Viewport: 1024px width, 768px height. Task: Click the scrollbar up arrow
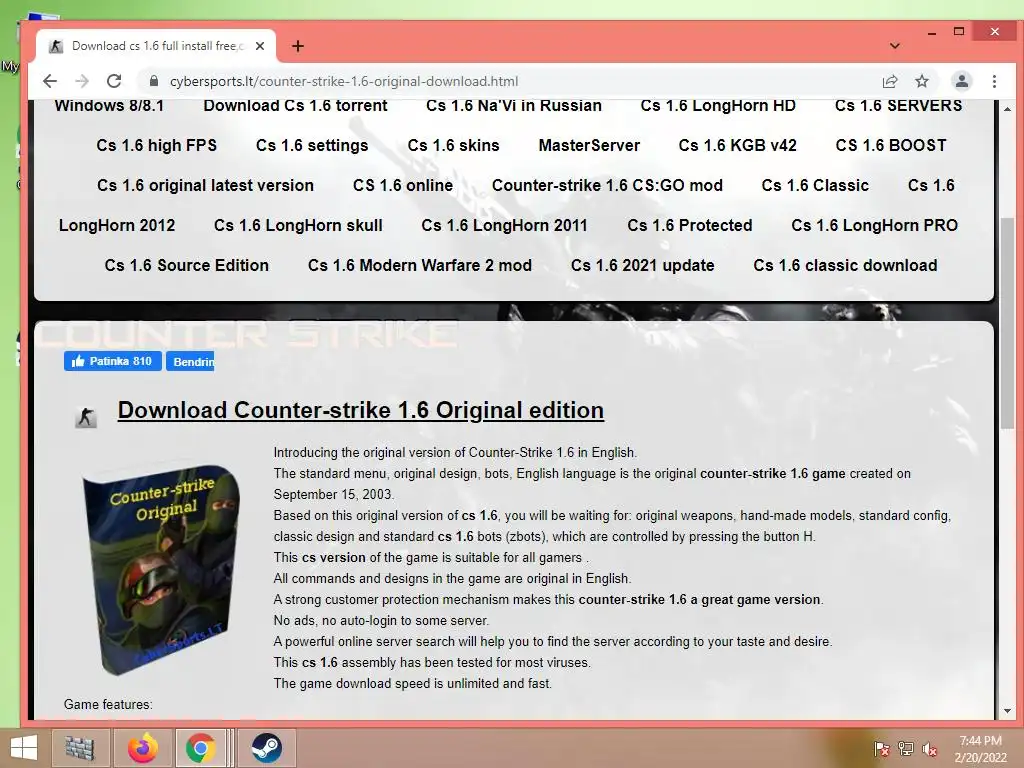click(x=1007, y=108)
